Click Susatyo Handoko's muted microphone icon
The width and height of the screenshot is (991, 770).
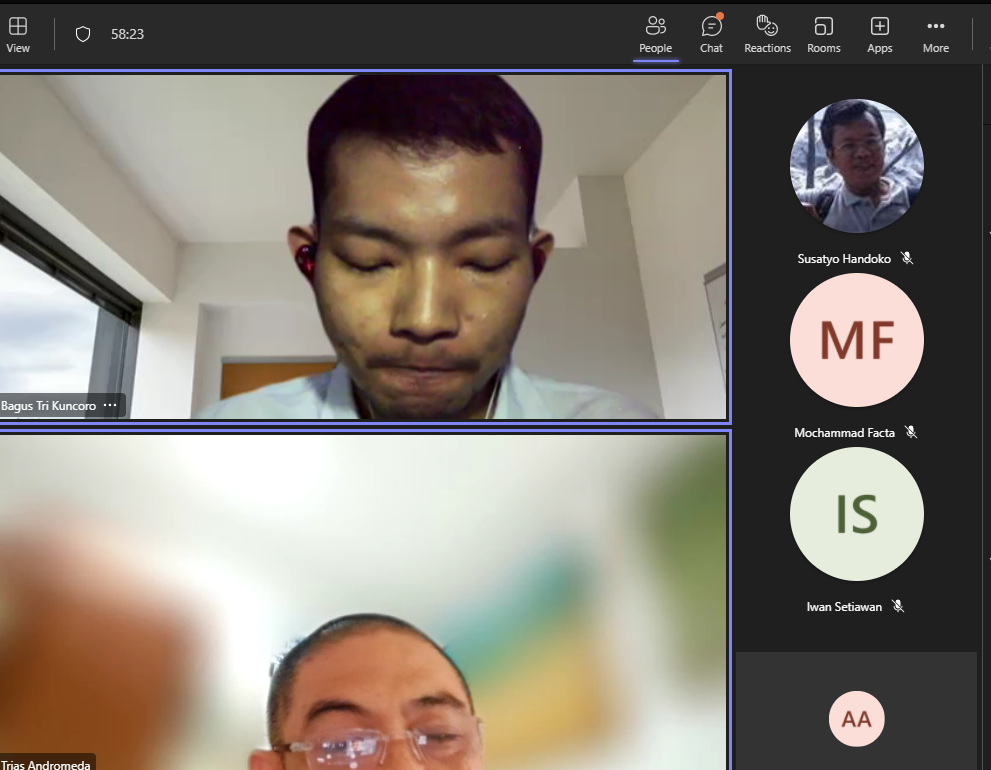[907, 258]
